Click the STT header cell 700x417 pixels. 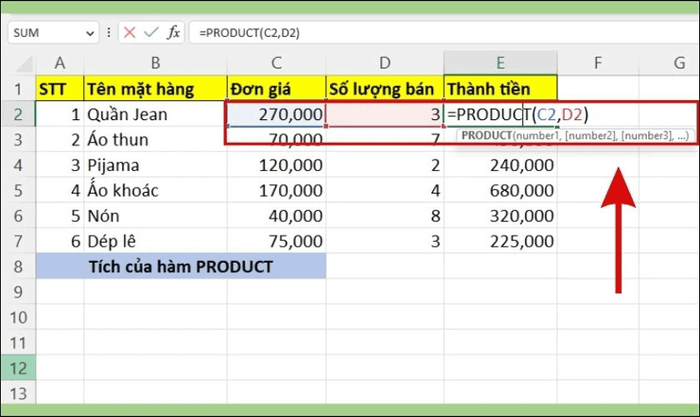(60, 89)
